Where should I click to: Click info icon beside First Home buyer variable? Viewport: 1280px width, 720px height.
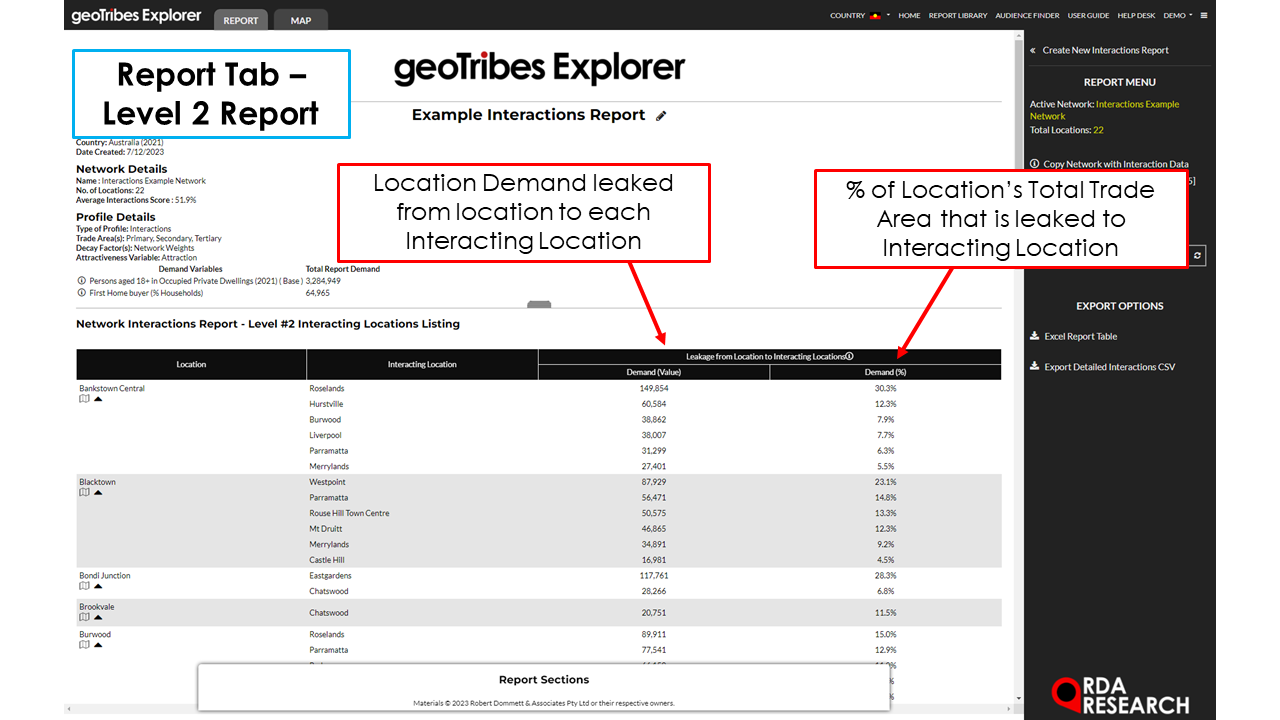coord(81,293)
